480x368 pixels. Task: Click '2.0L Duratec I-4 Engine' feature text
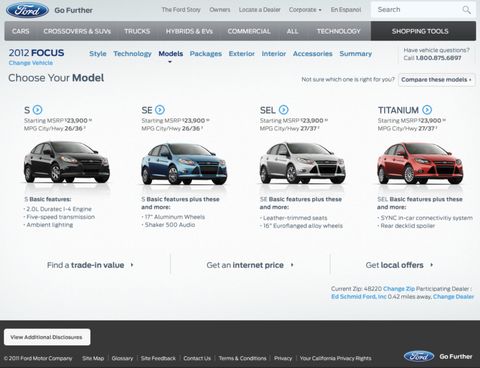pos(59,209)
